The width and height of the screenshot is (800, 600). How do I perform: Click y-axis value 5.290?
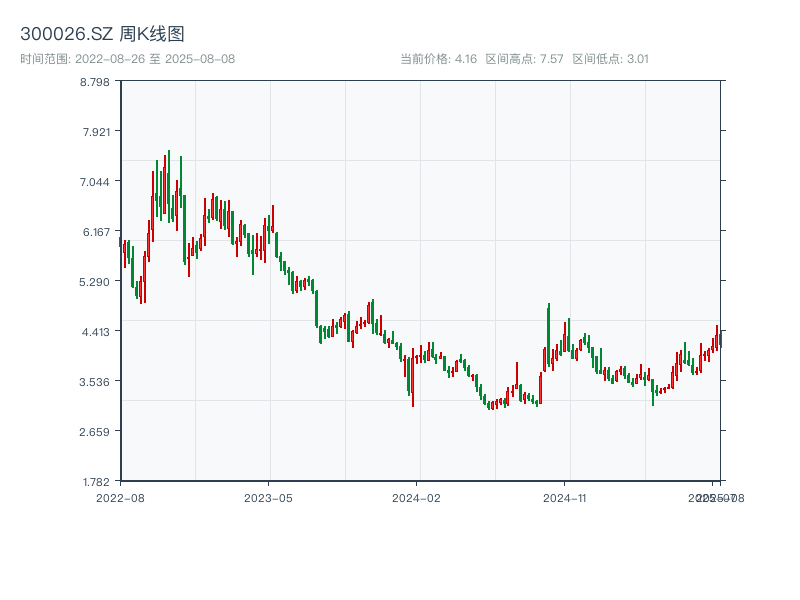[94, 282]
